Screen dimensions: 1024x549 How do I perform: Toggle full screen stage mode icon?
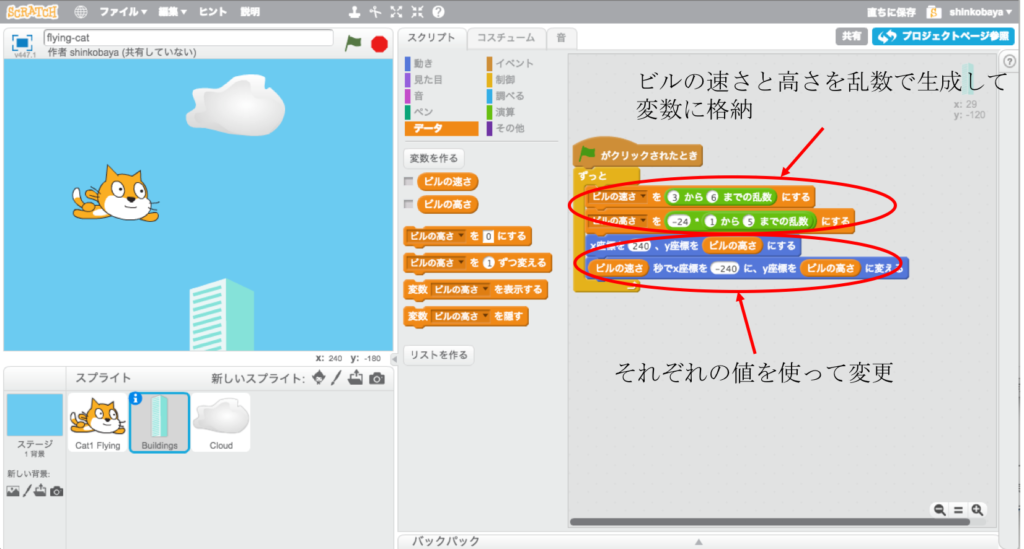(22, 43)
